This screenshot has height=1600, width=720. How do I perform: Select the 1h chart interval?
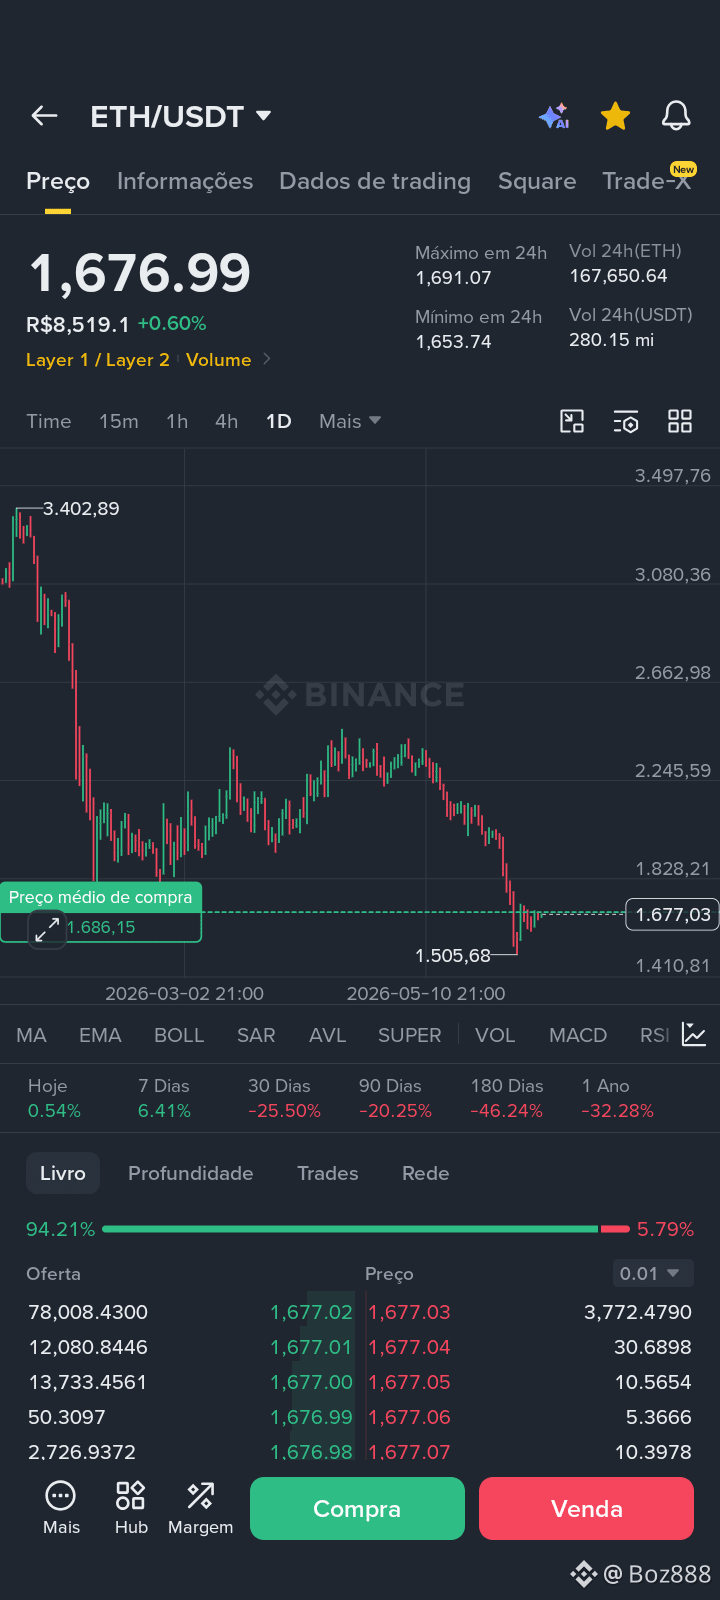pyautogui.click(x=177, y=421)
